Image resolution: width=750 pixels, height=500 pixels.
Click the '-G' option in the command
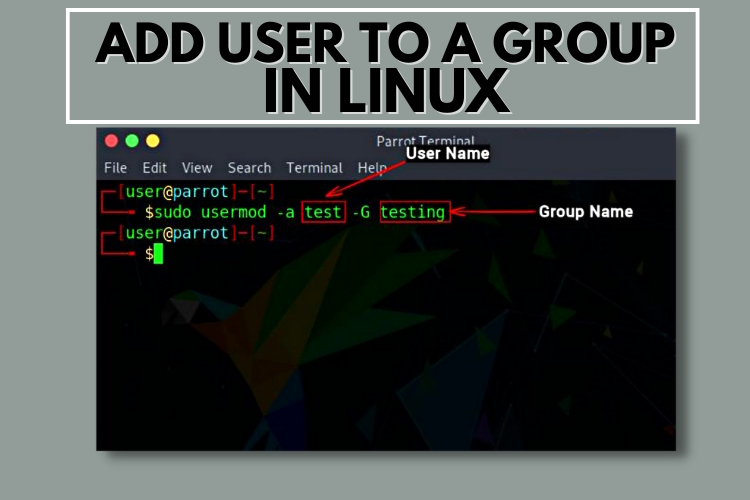tap(361, 212)
